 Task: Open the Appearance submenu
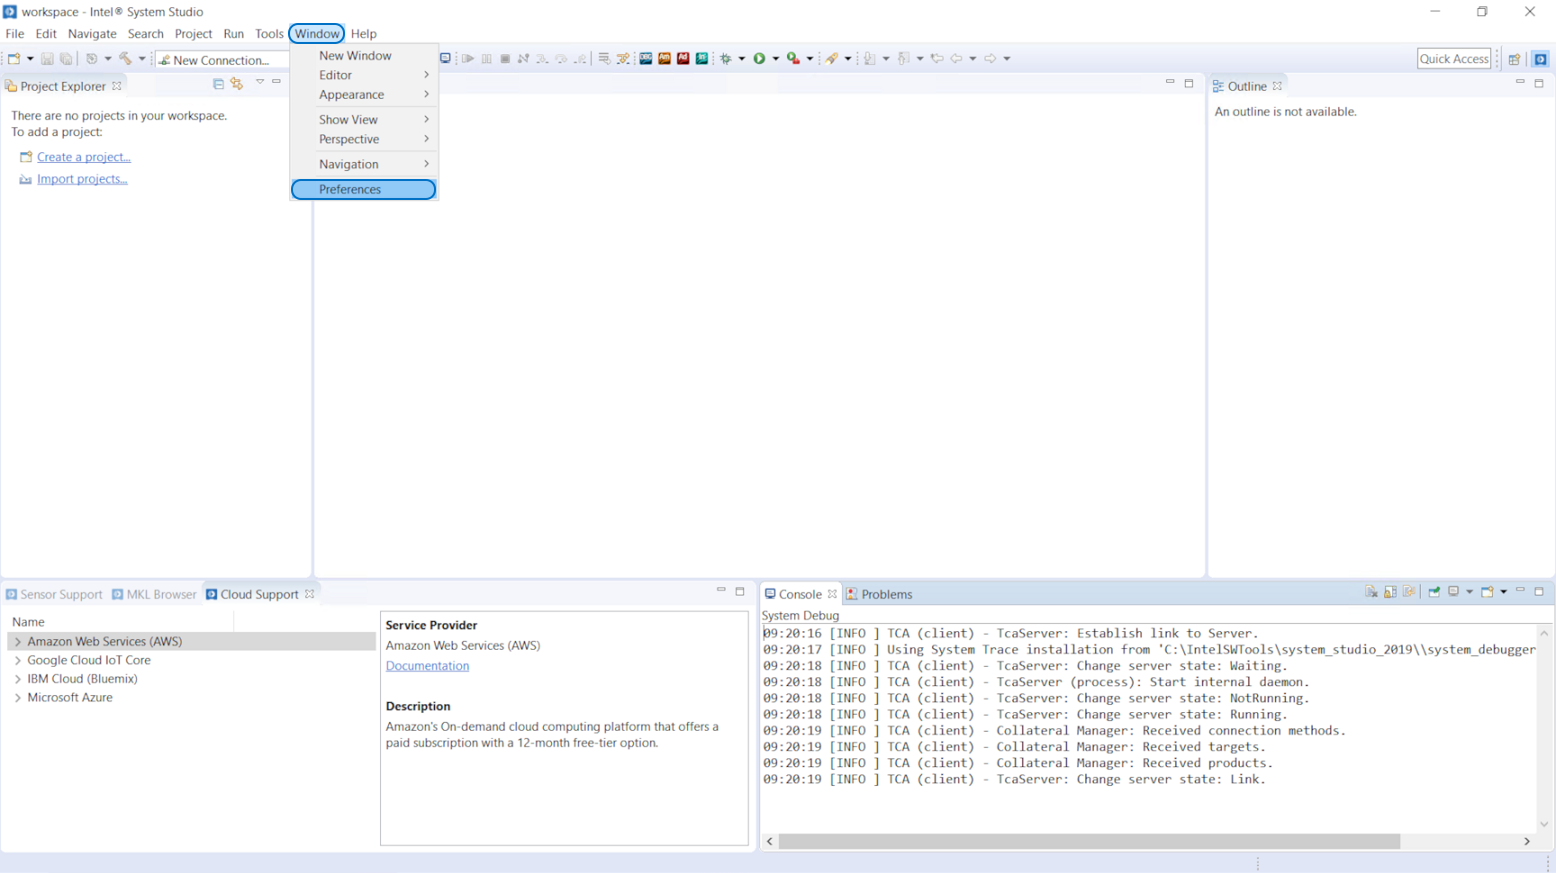[x=364, y=94]
